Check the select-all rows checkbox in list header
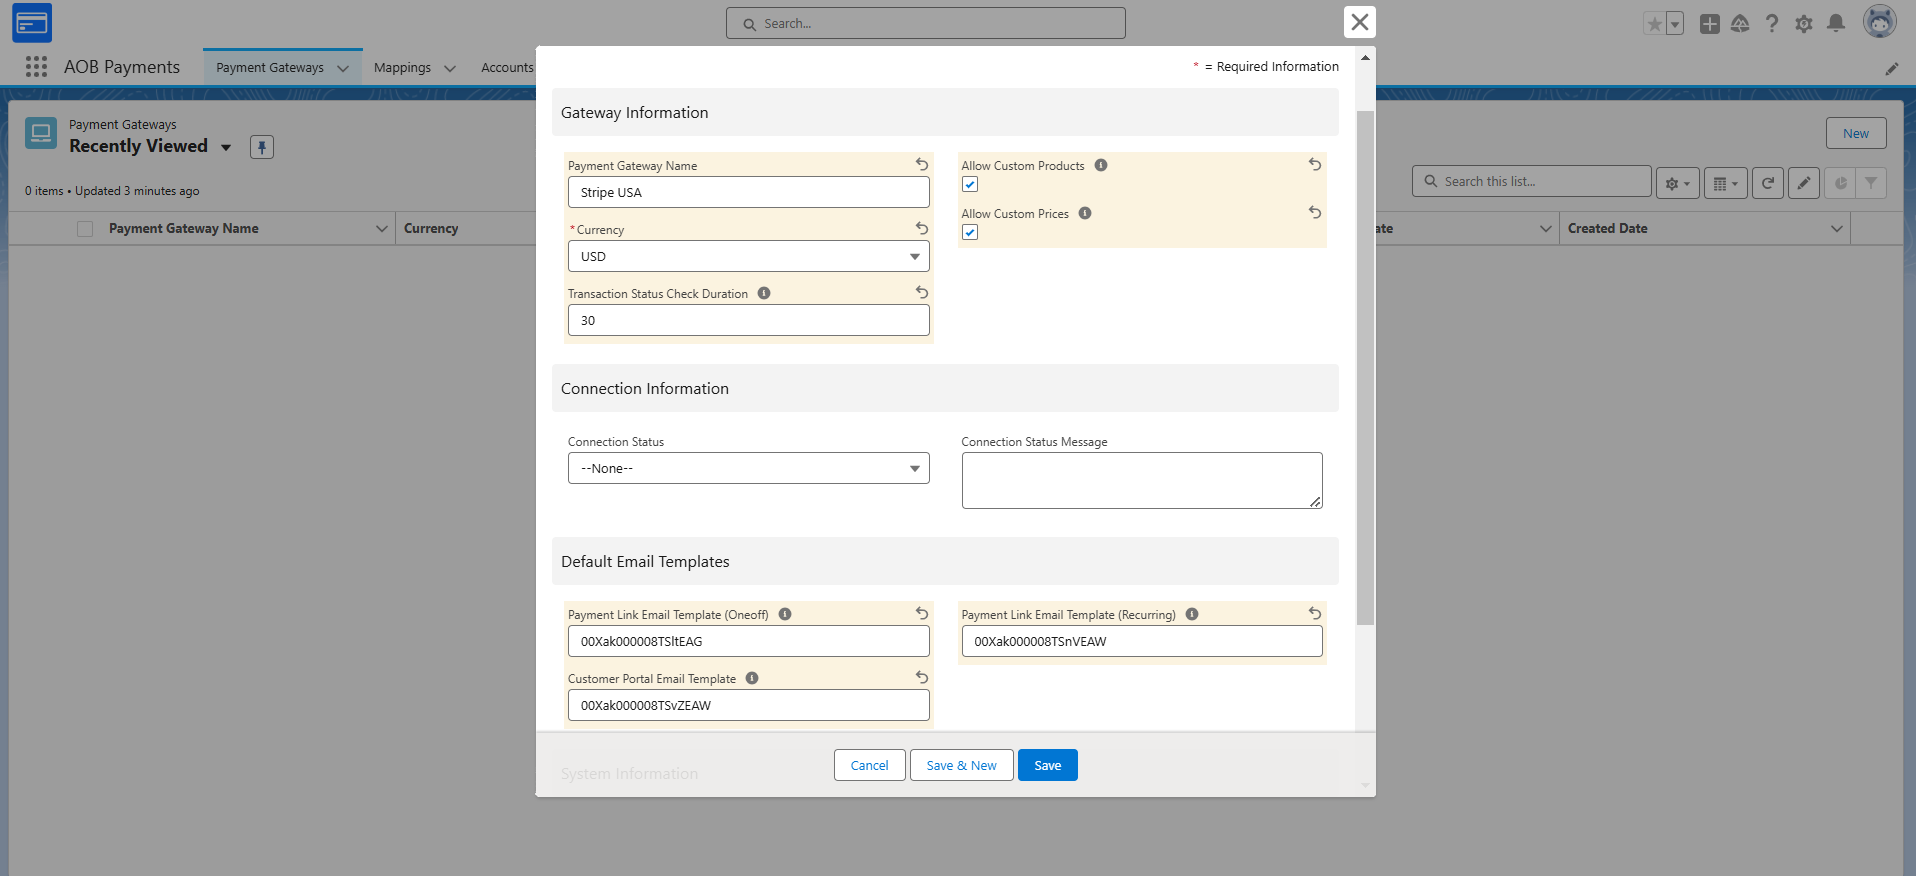 pos(85,229)
